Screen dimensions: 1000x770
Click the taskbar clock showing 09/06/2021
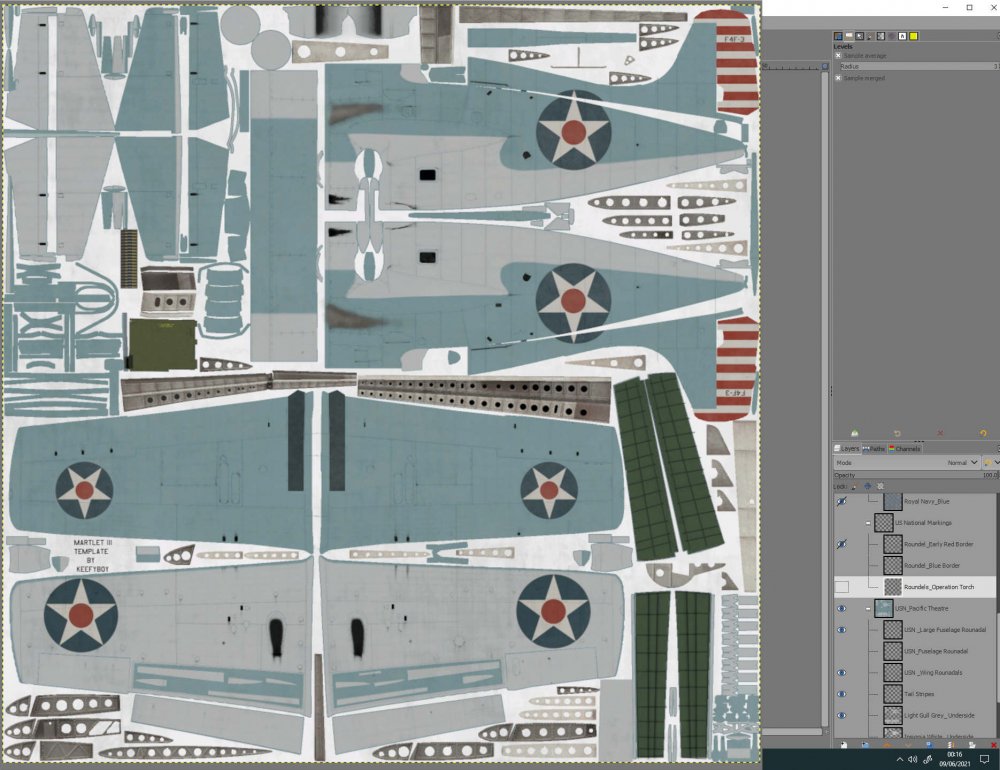[954, 760]
